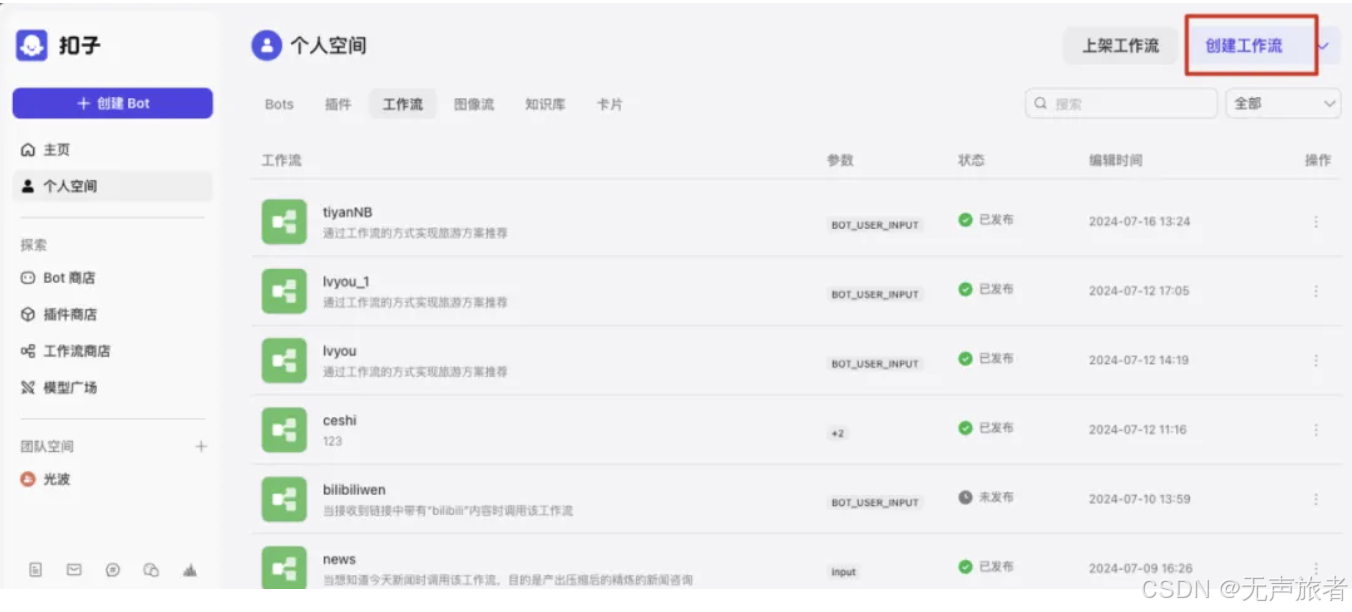The width and height of the screenshot is (1352, 612).
Task: Click the green icon of the lvyou workflow
Action: [x=284, y=360]
